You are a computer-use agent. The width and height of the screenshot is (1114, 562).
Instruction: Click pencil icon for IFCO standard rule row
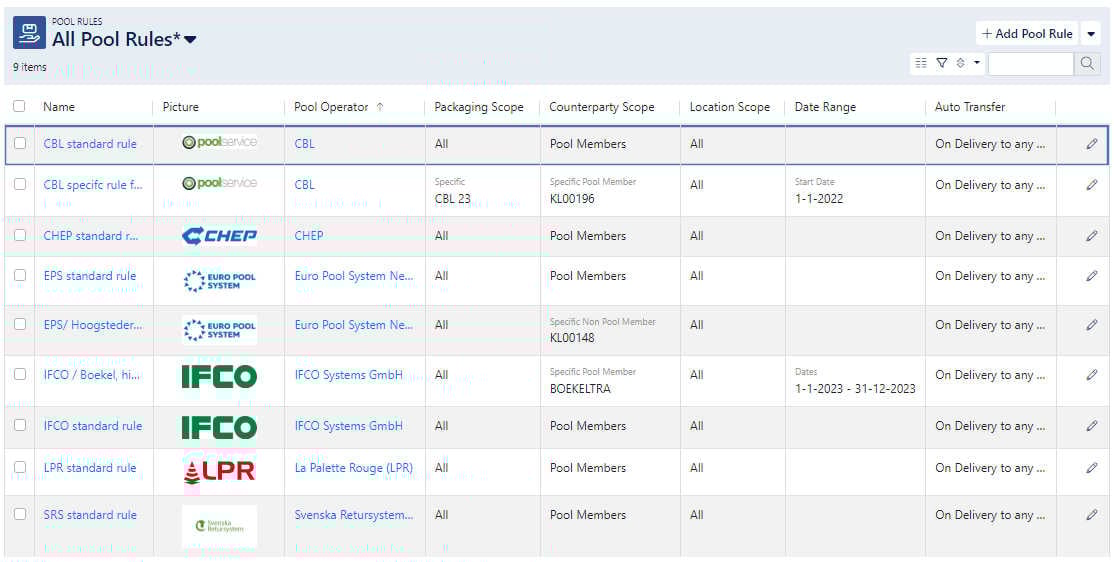pyautogui.click(x=1092, y=426)
